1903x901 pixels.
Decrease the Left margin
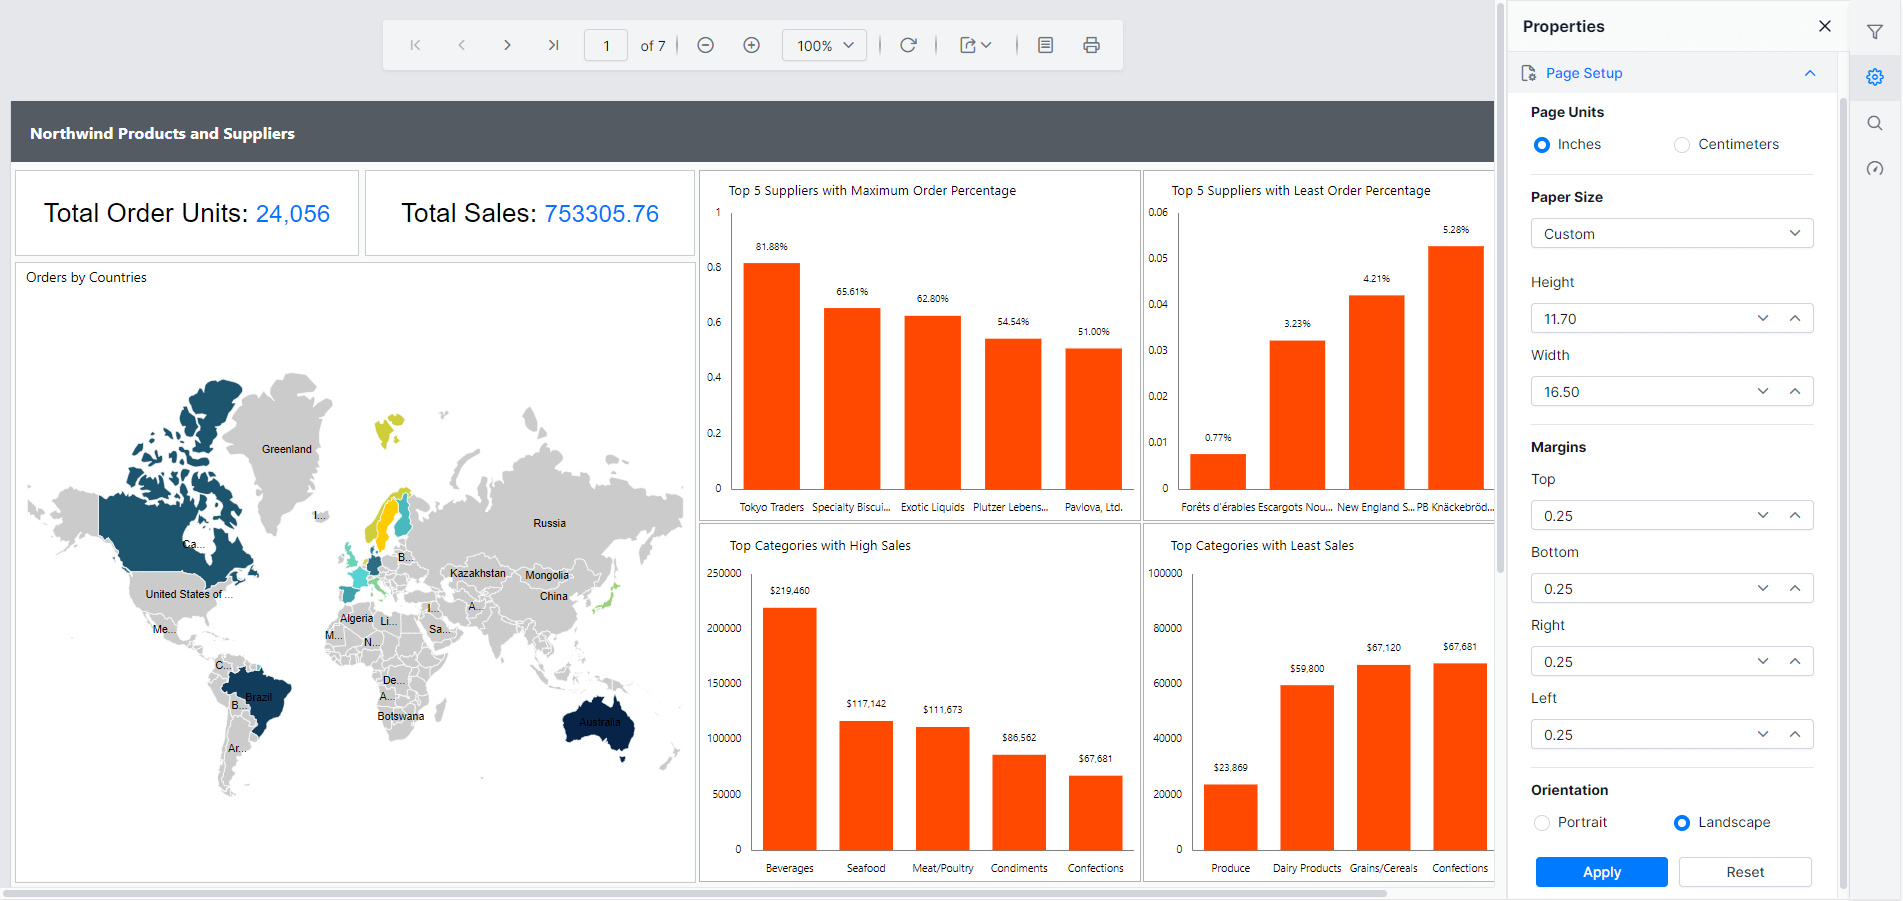1763,735
